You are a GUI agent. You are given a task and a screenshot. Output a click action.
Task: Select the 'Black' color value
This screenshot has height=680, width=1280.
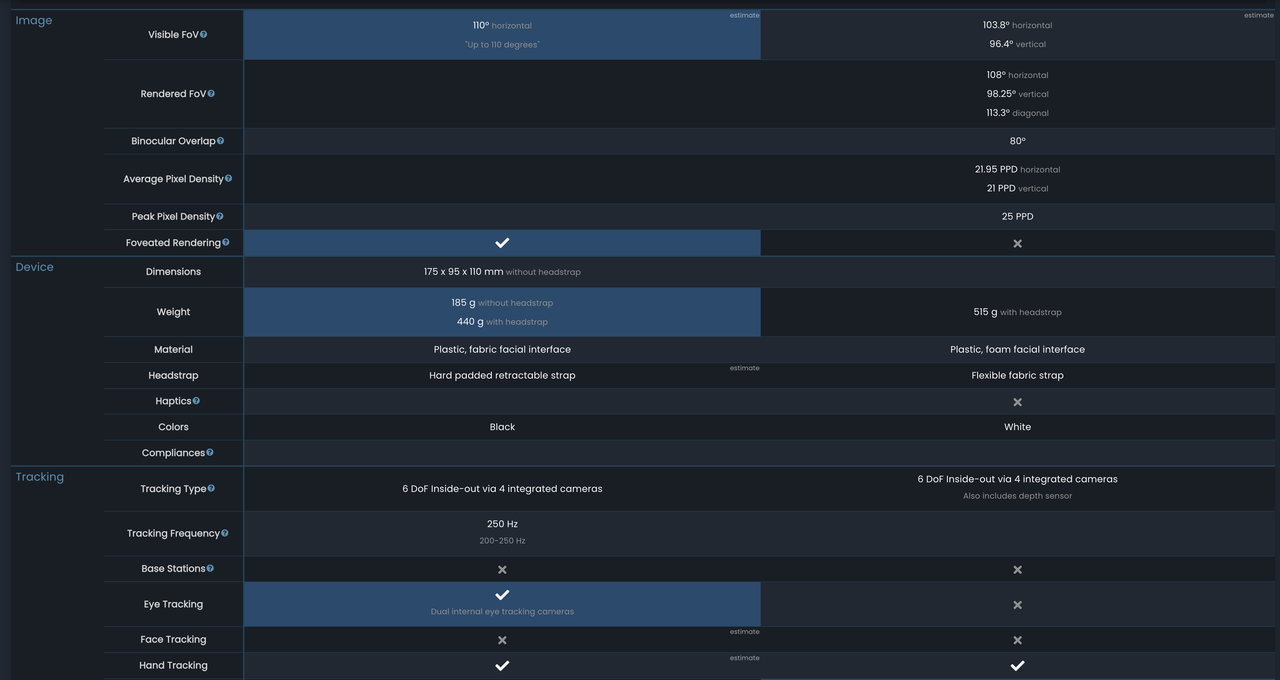click(x=502, y=427)
